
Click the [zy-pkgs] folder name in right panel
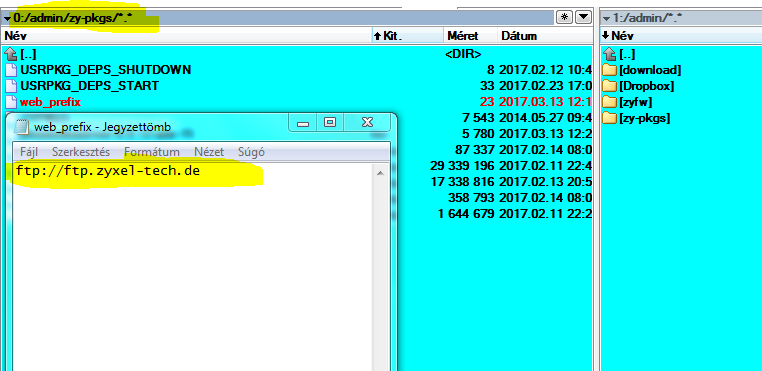[645, 118]
